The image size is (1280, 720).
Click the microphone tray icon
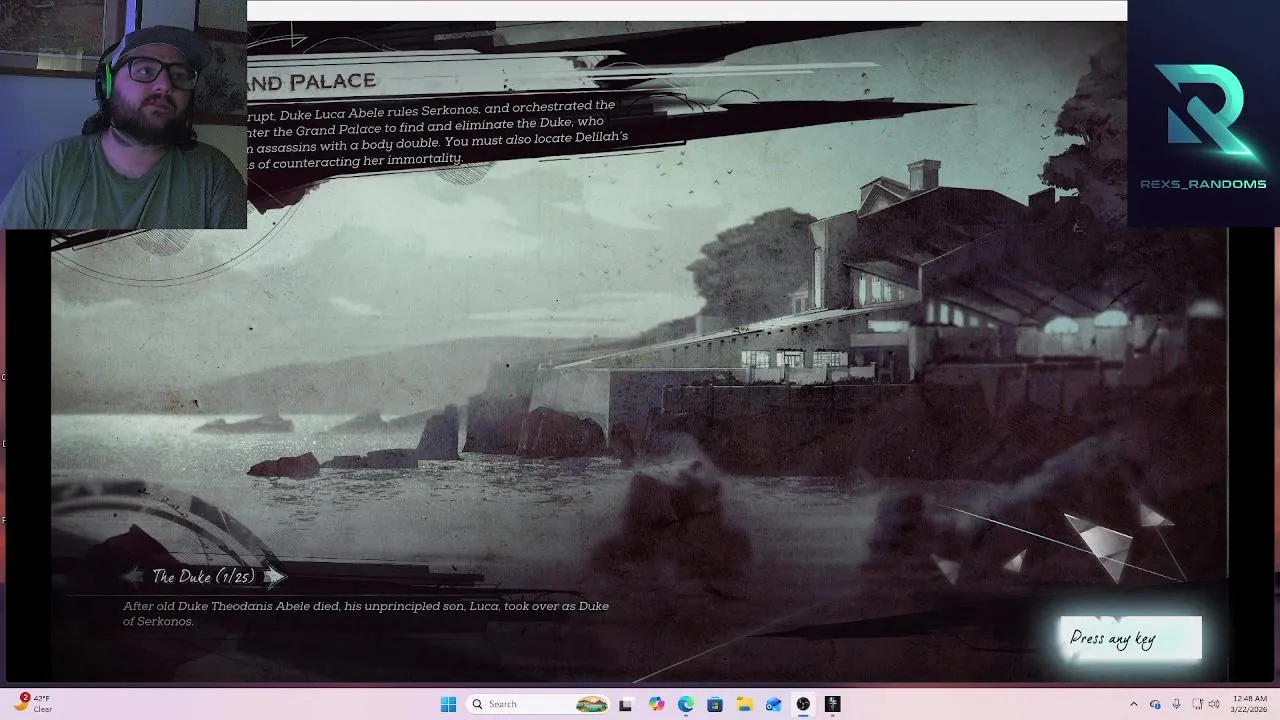click(x=1176, y=704)
